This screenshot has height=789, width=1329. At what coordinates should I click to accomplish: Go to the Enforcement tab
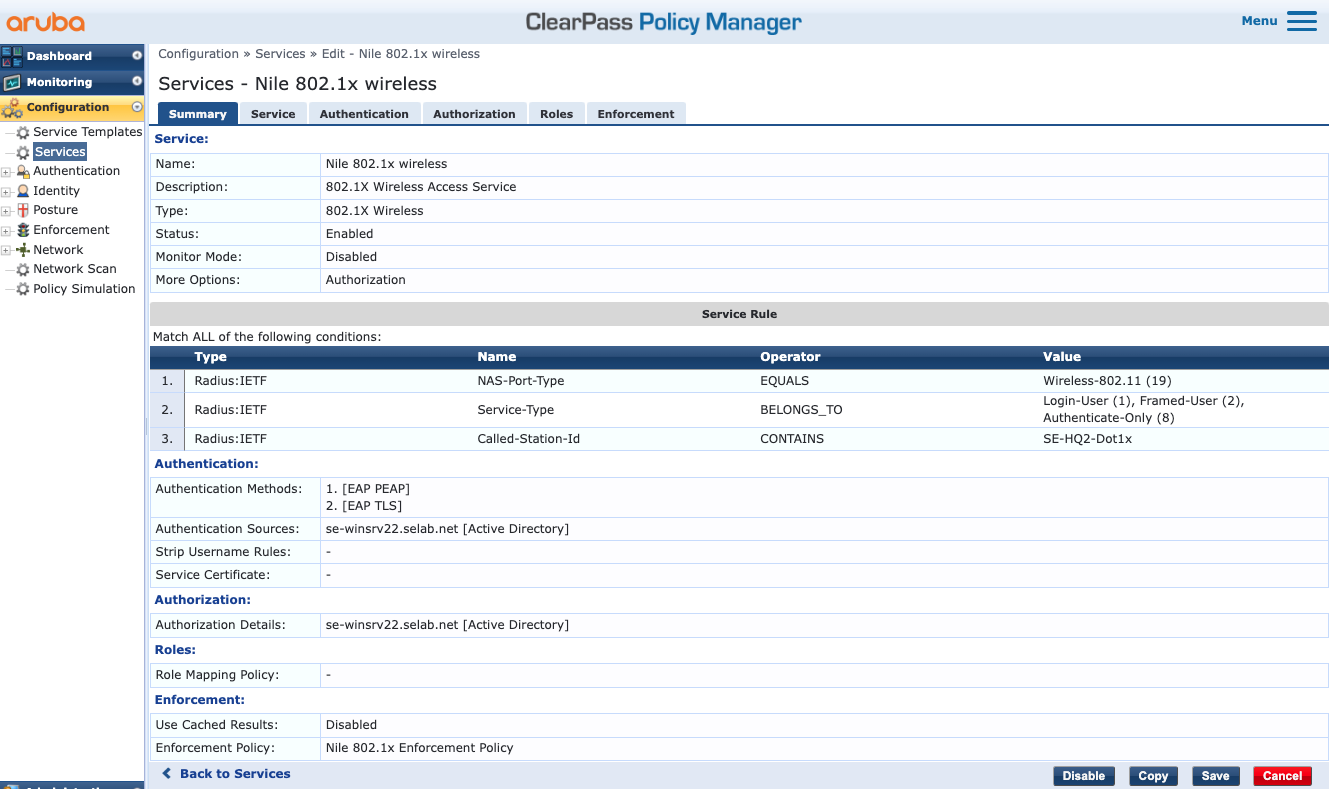[636, 114]
